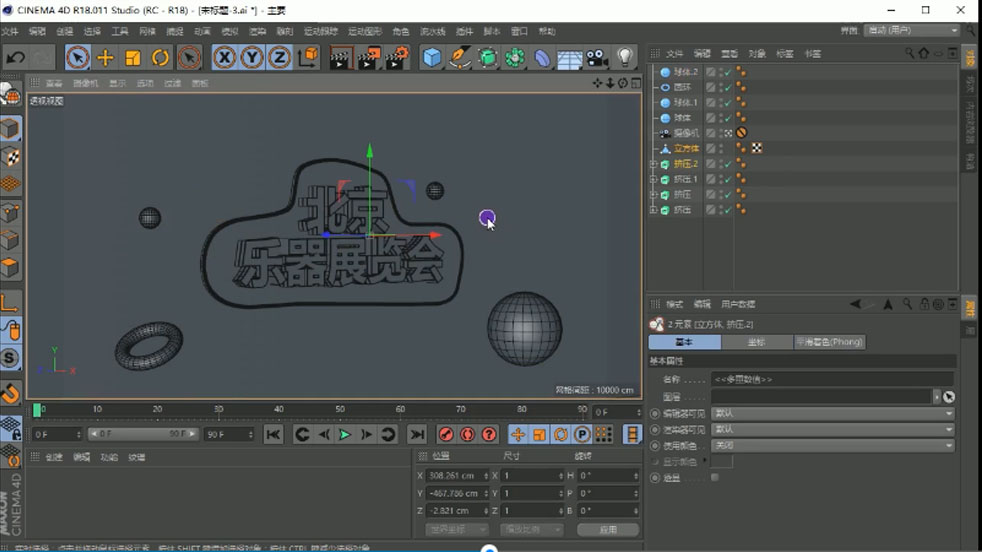The image size is (982, 552).
Task: Click the 应用 button
Action: tap(607, 529)
